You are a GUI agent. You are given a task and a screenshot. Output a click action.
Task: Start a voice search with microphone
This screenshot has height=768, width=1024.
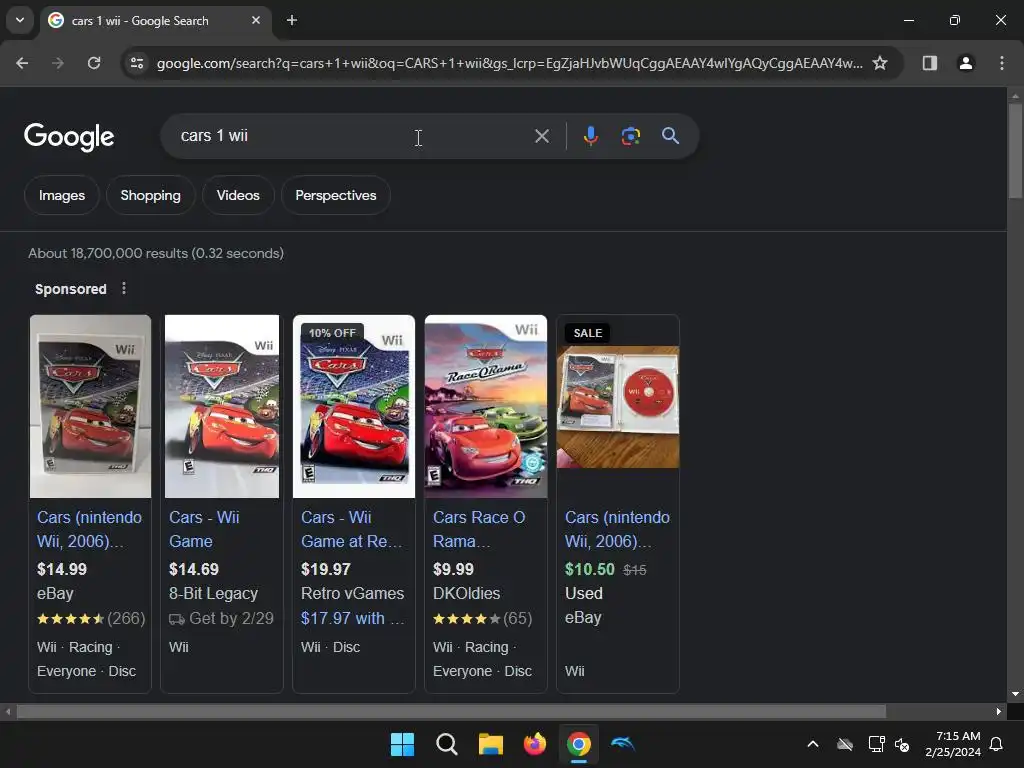[x=590, y=136]
